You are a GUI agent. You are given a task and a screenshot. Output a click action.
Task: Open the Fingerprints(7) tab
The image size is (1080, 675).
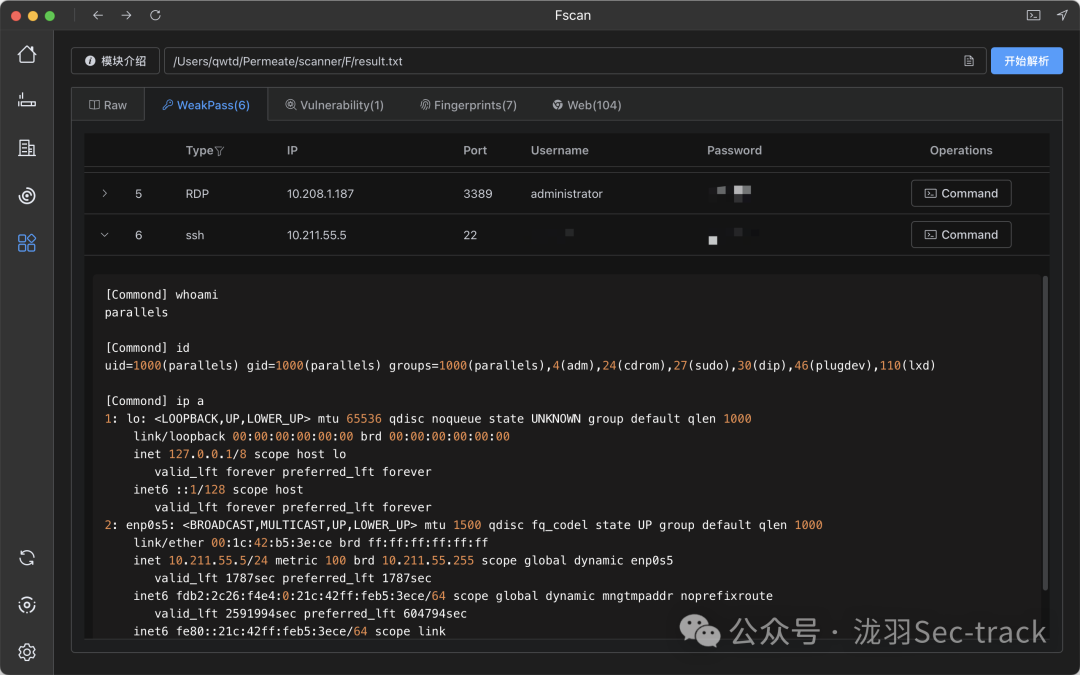[468, 105]
